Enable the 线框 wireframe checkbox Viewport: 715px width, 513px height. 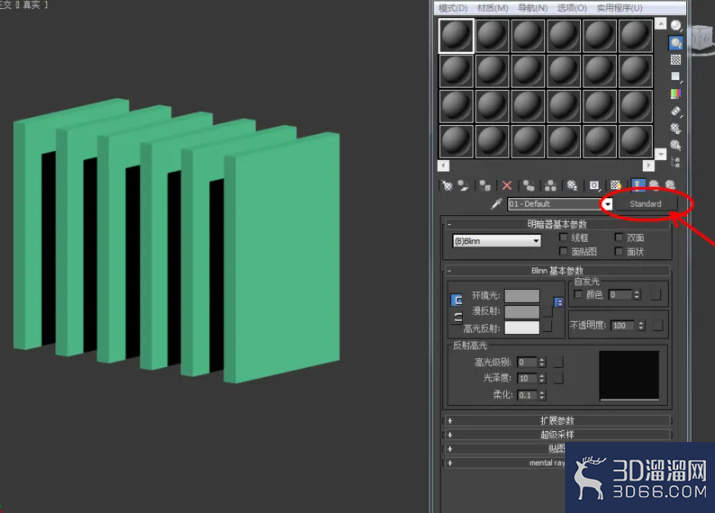[x=564, y=237]
